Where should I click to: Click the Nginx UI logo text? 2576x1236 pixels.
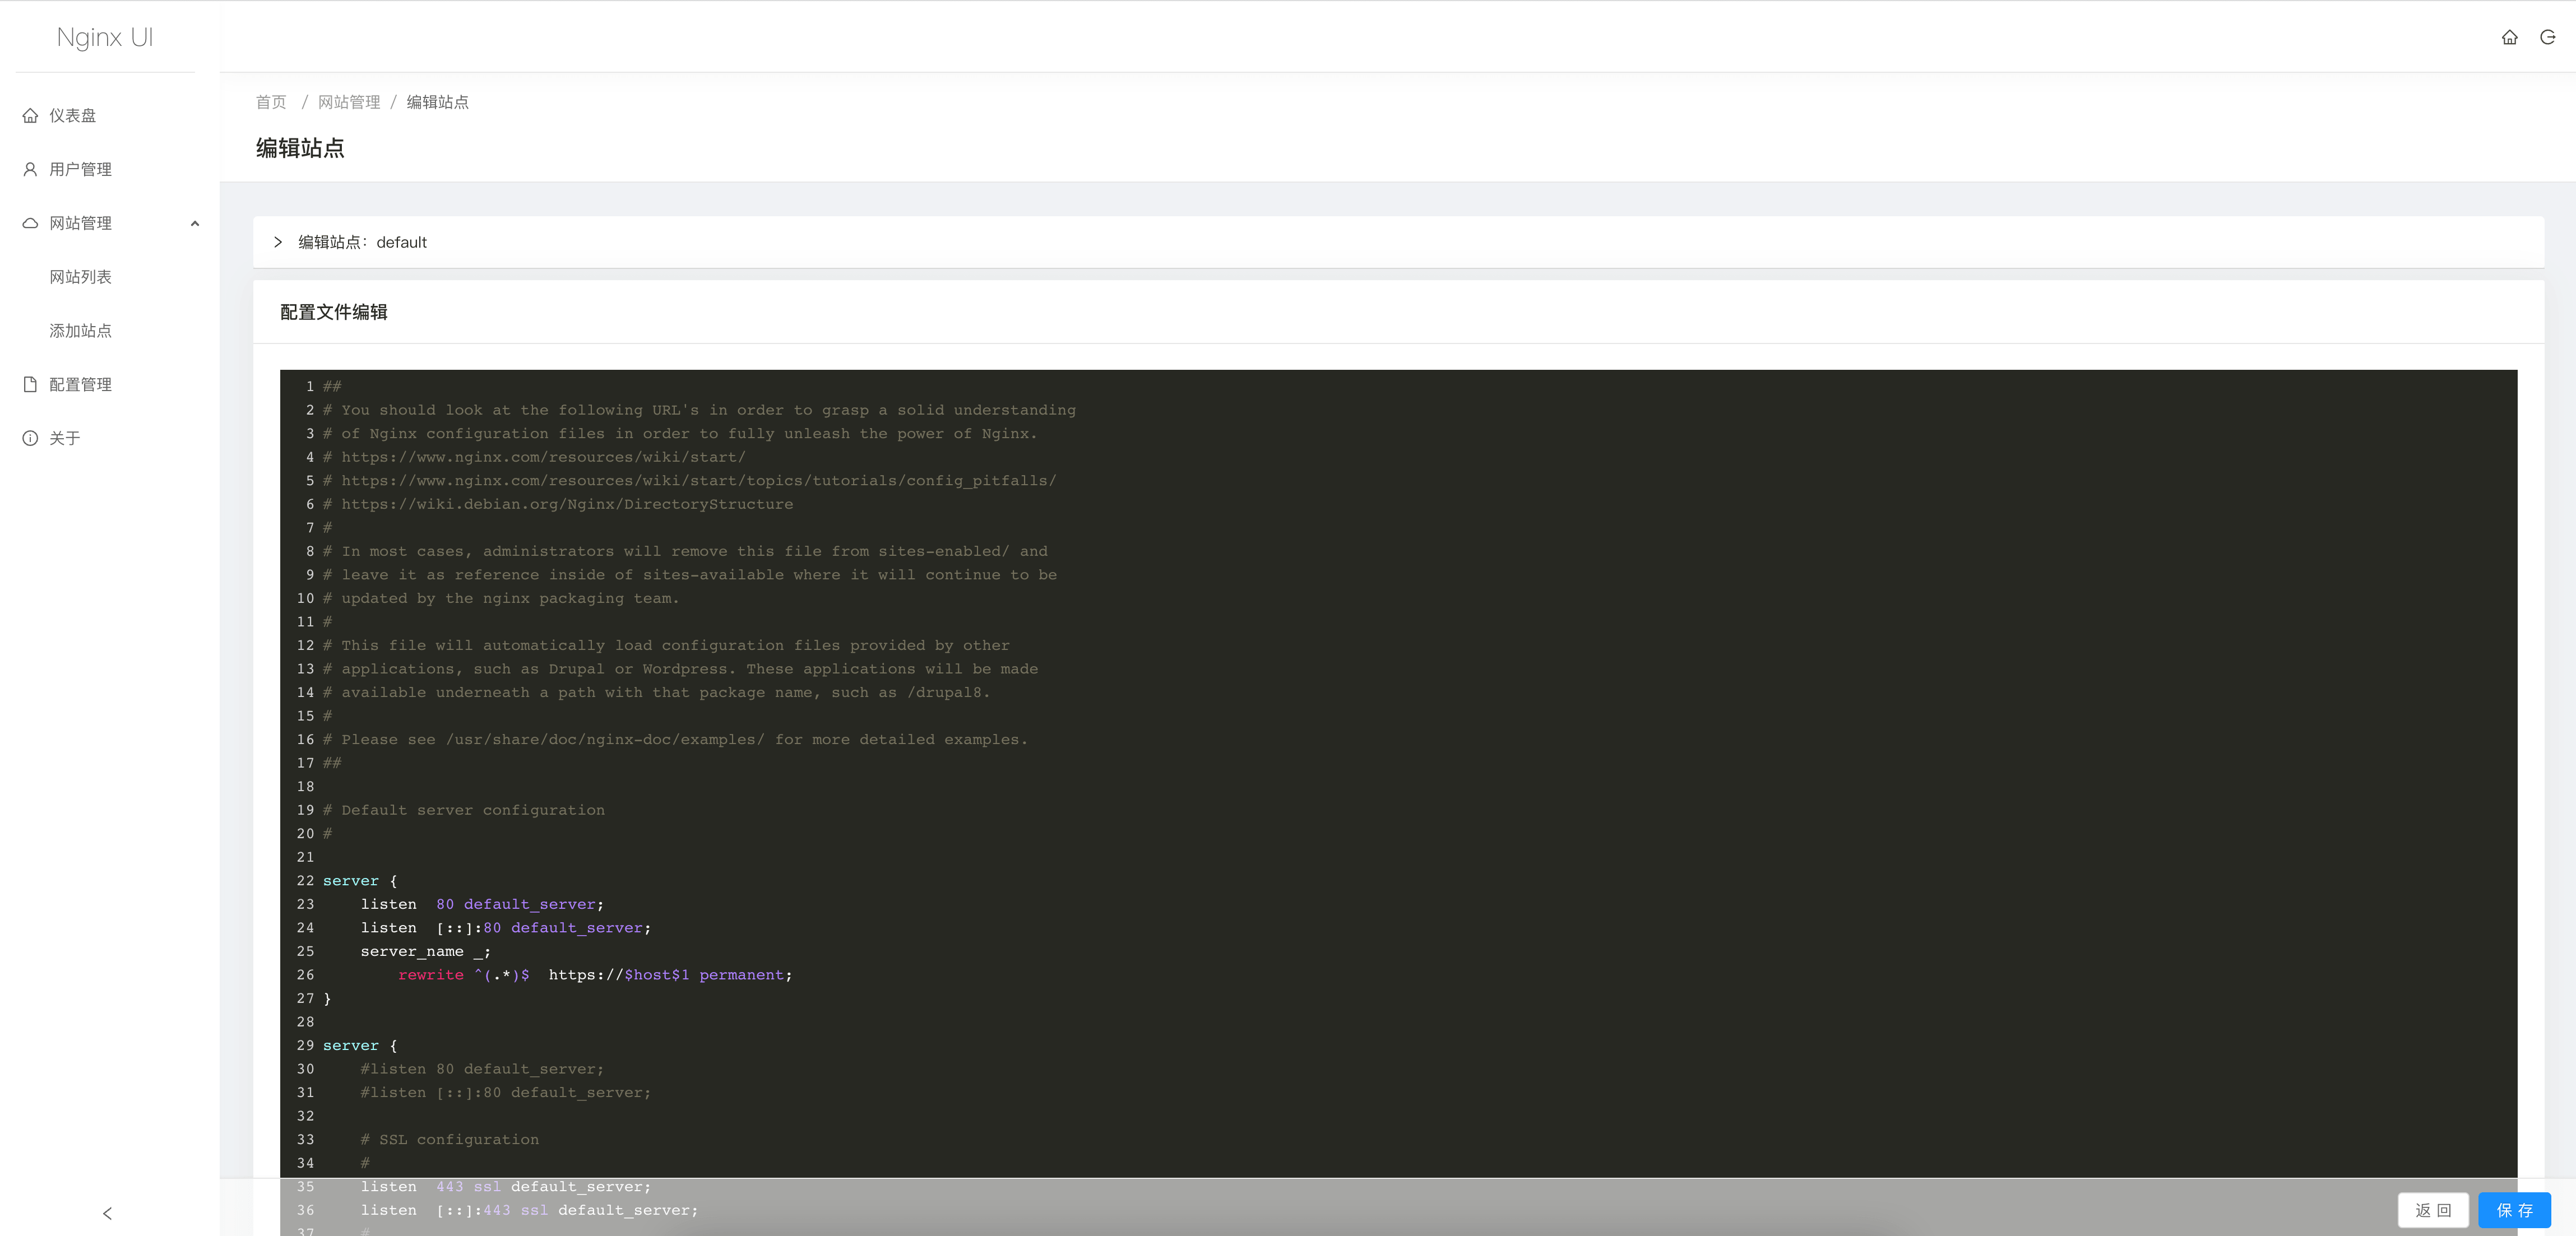(x=105, y=37)
